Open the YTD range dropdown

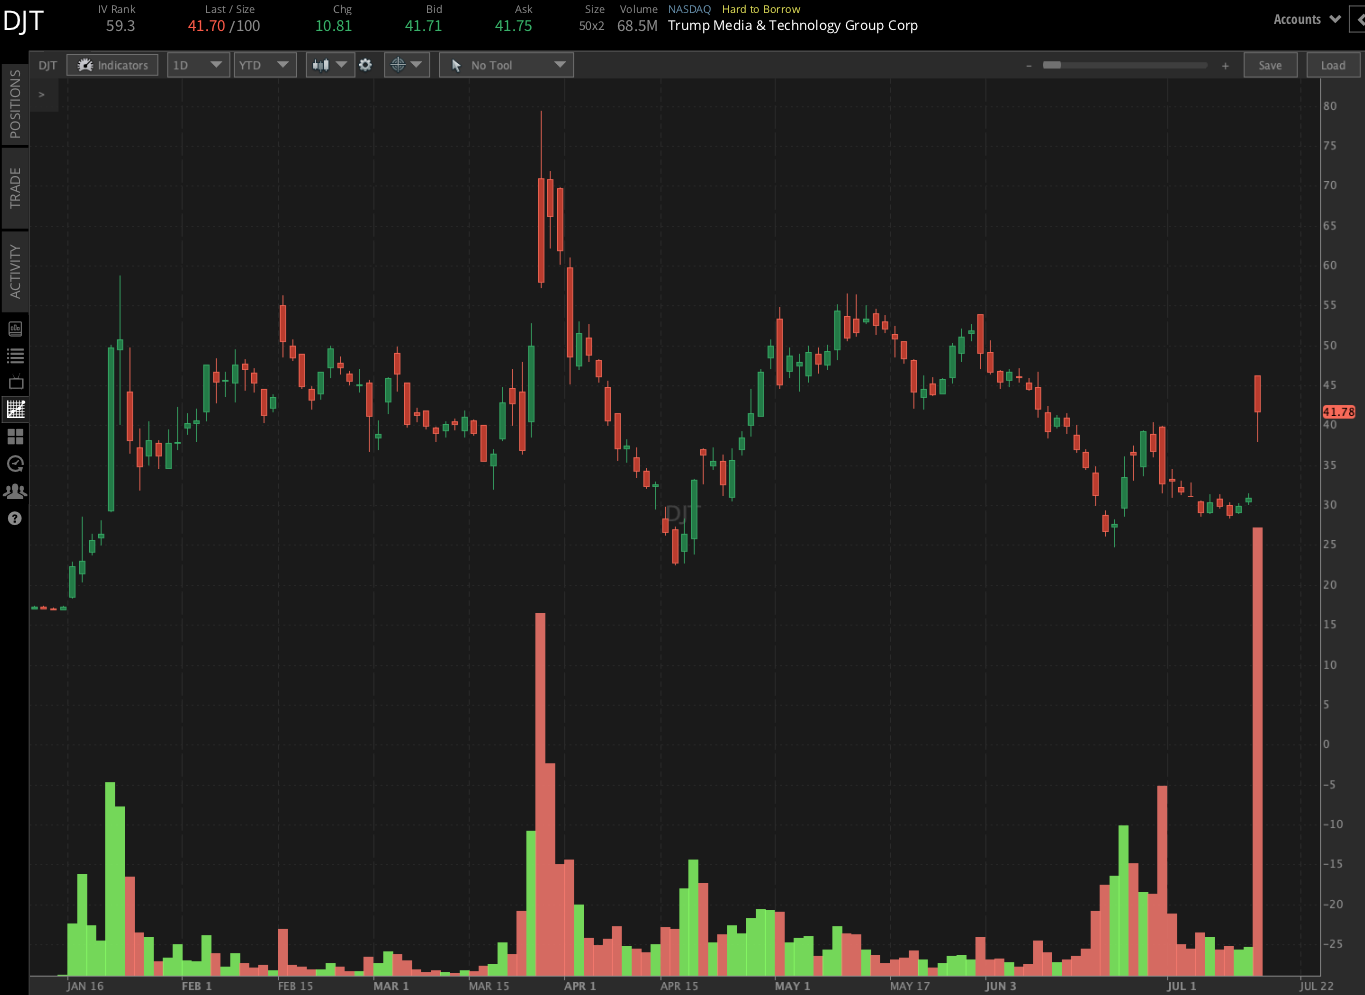(264, 64)
